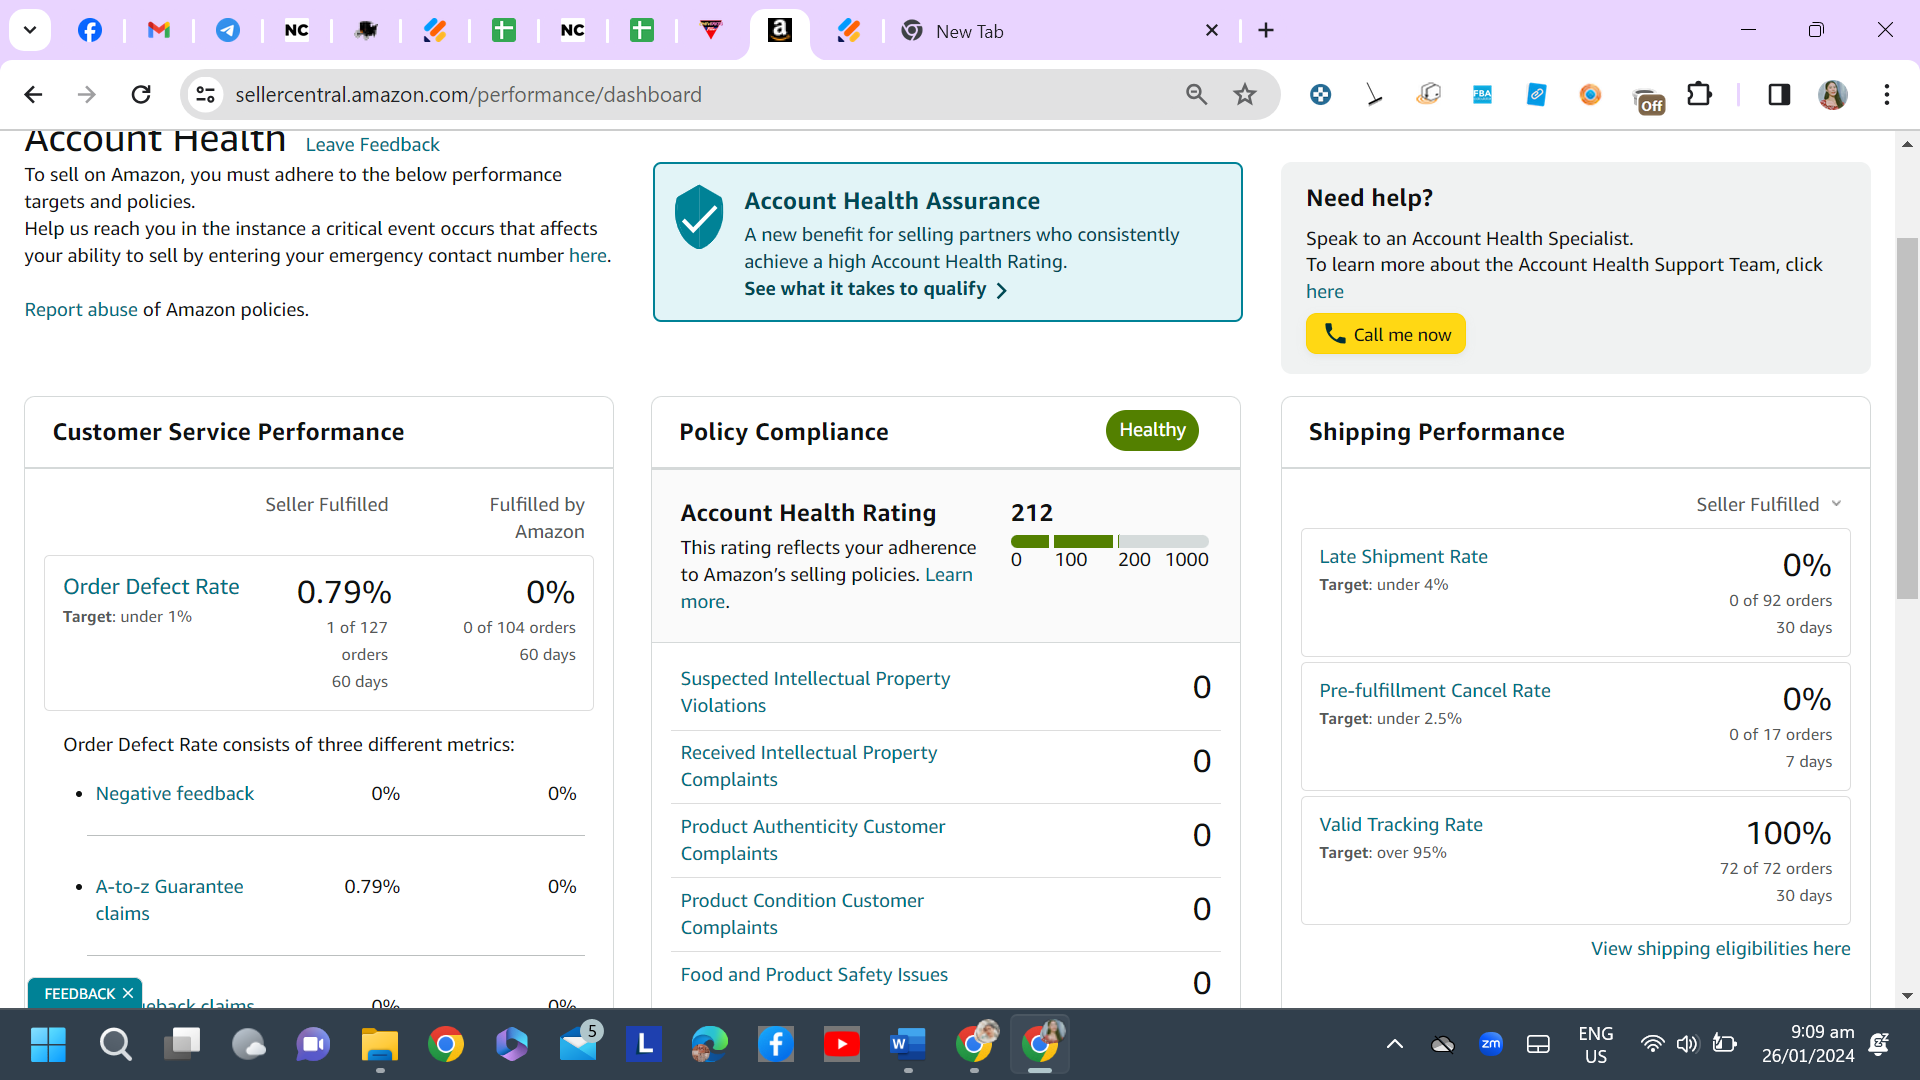This screenshot has height=1080, width=1920.
Task: Open the zoom magnifier in address bar
Action: click(x=1197, y=95)
